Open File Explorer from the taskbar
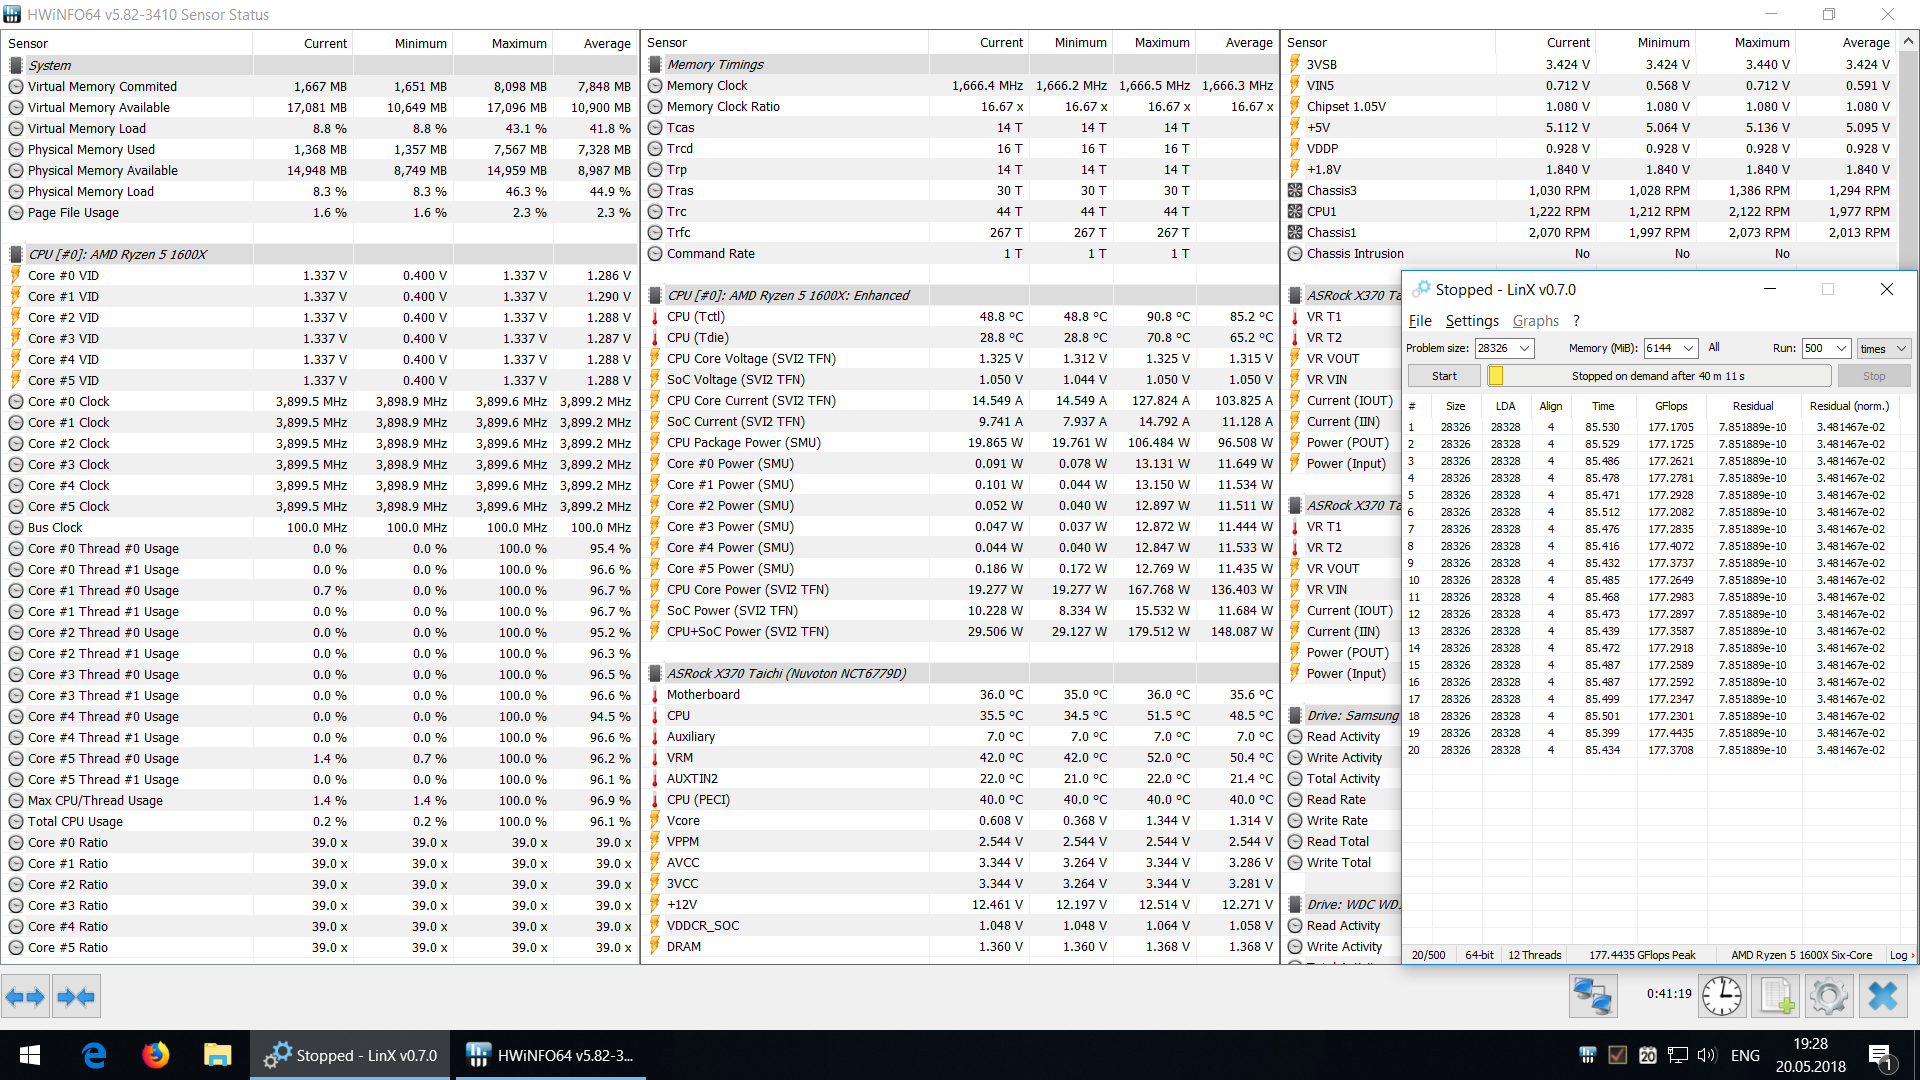The width and height of the screenshot is (1920, 1080). coord(217,1055)
